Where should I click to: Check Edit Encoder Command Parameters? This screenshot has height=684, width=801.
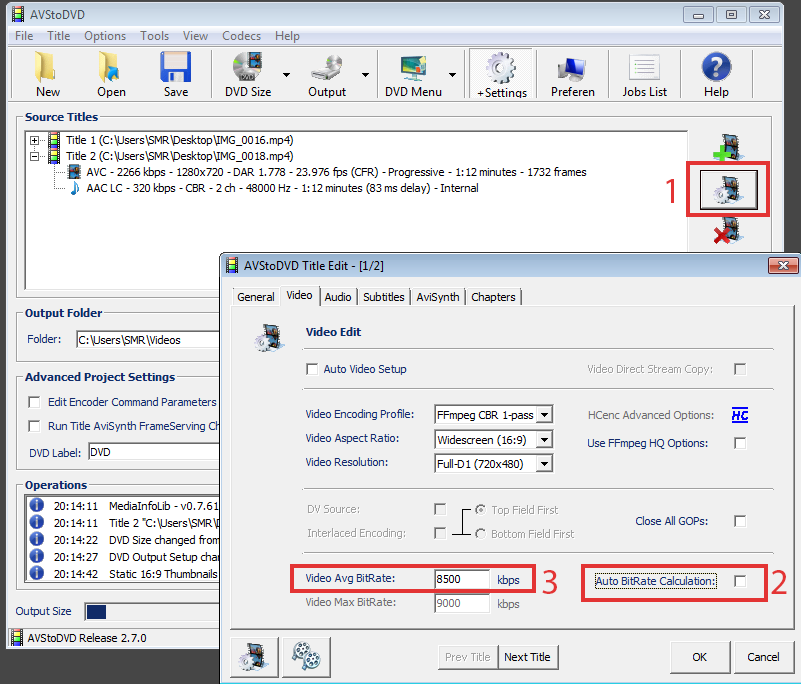[x=34, y=402]
